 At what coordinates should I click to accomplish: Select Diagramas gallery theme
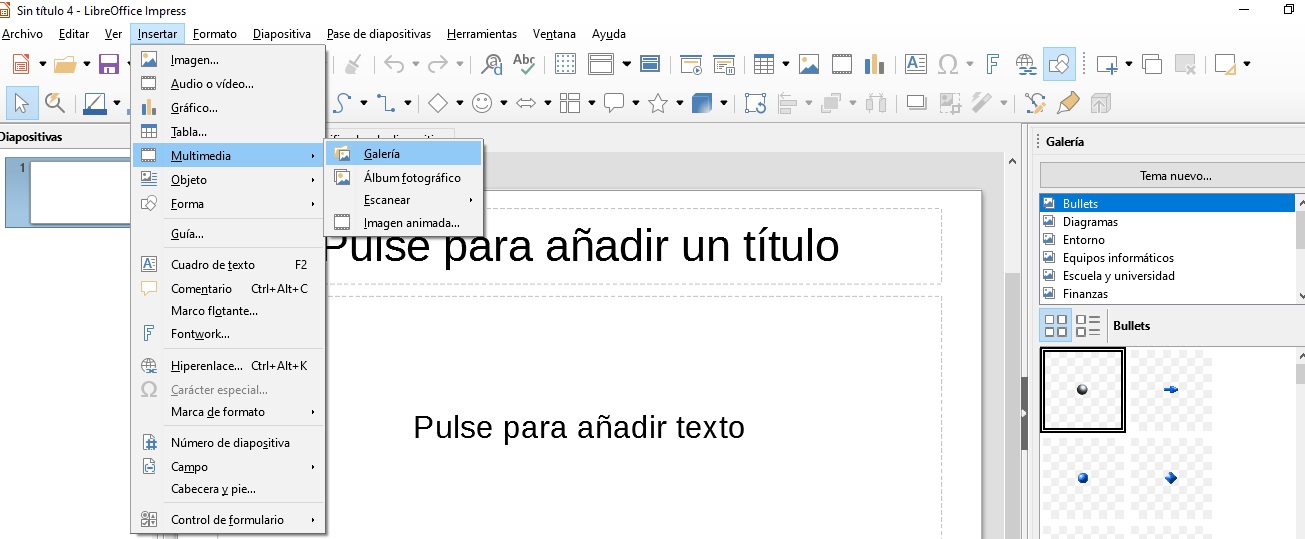click(x=1090, y=222)
